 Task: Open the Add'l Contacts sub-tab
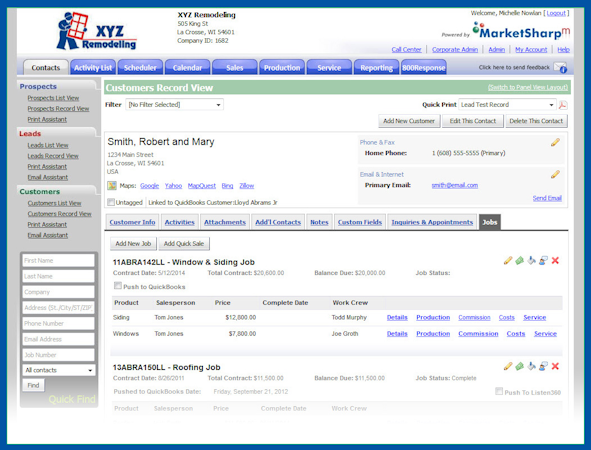click(278, 222)
